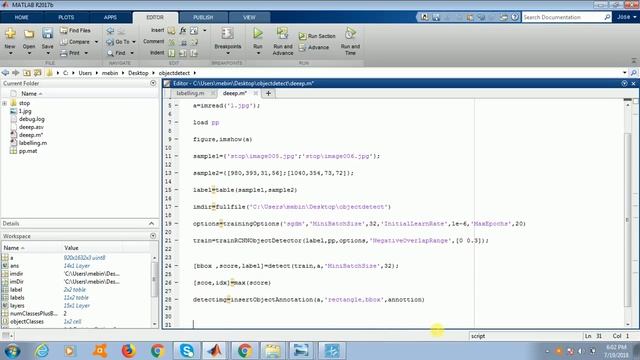Select debug.log in the file list
This screenshot has width=640, height=360.
tap(31, 119)
